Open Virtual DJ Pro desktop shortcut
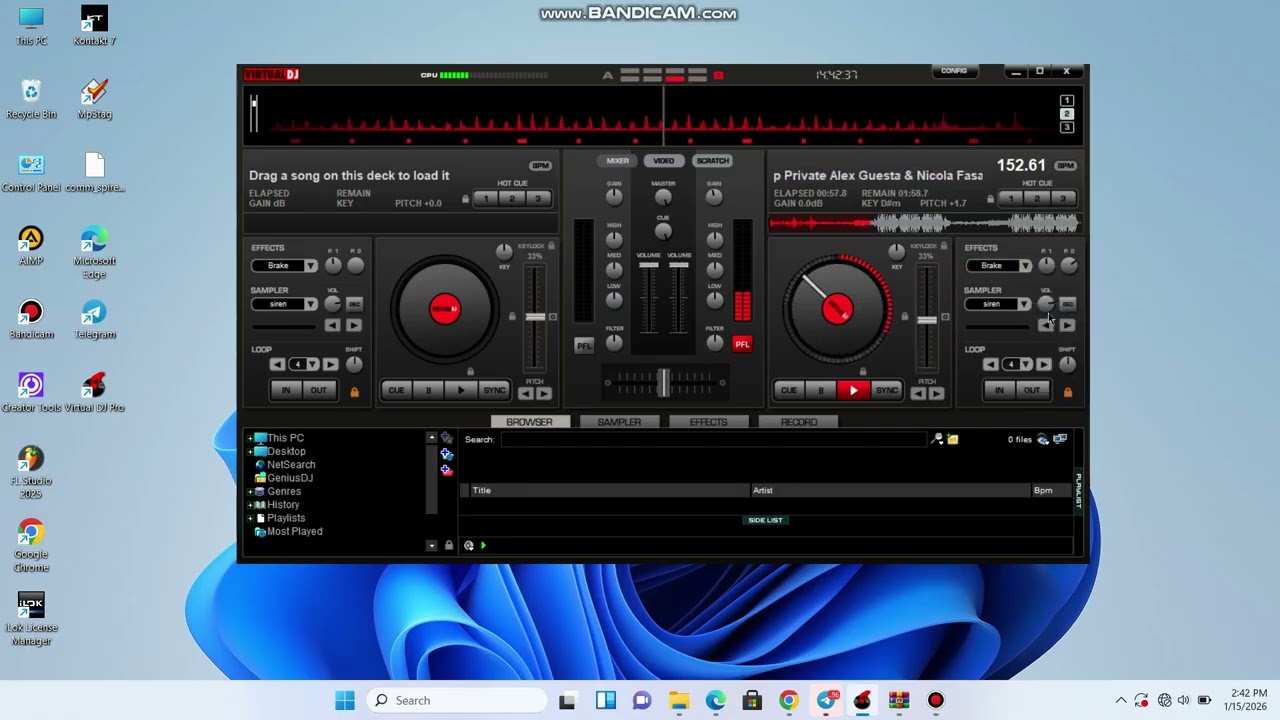This screenshot has width=1280, height=720. pos(94,392)
